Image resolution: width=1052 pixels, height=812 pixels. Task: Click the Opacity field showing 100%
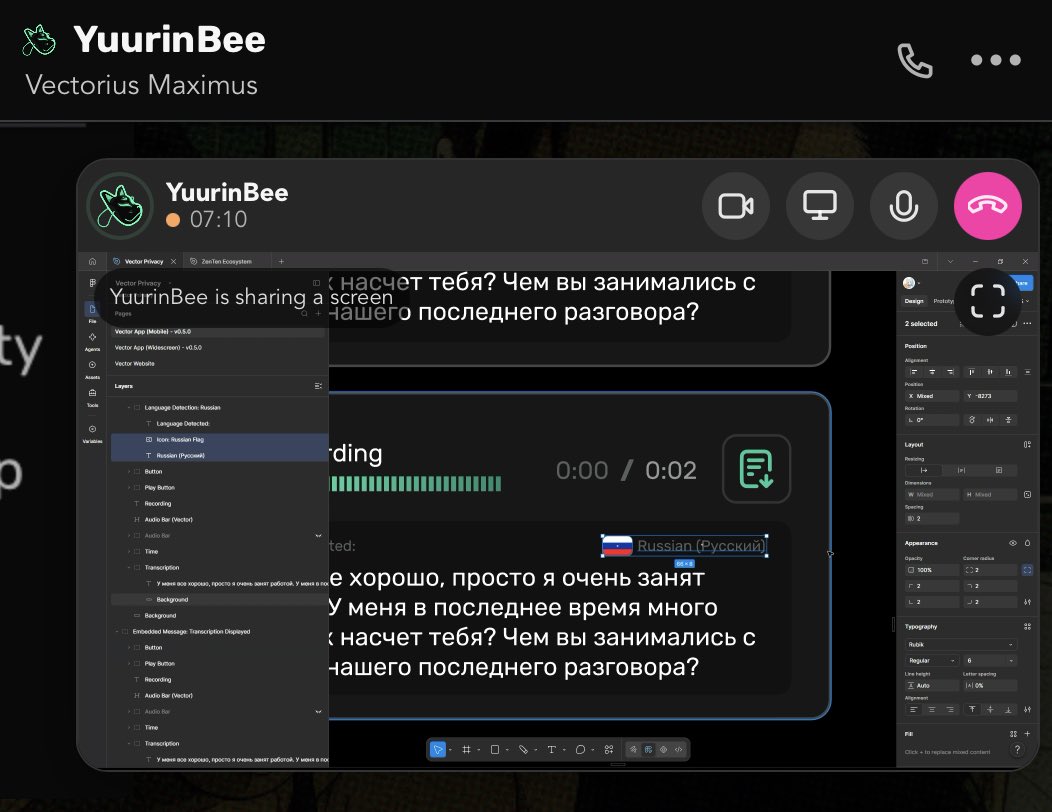click(931, 570)
